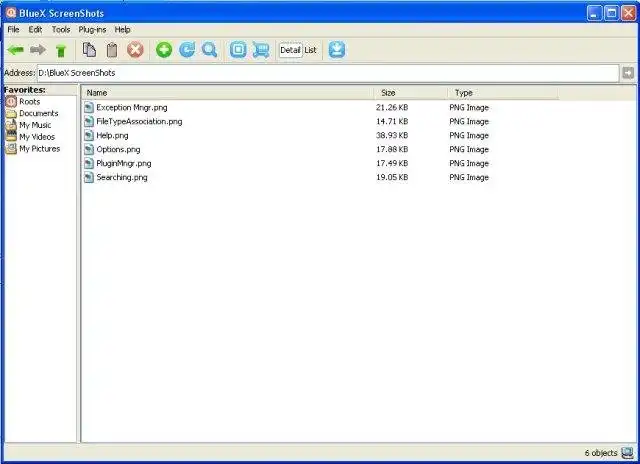Sort by the Type column header
Viewport: 640px width, 464px height.
[x=503, y=93]
